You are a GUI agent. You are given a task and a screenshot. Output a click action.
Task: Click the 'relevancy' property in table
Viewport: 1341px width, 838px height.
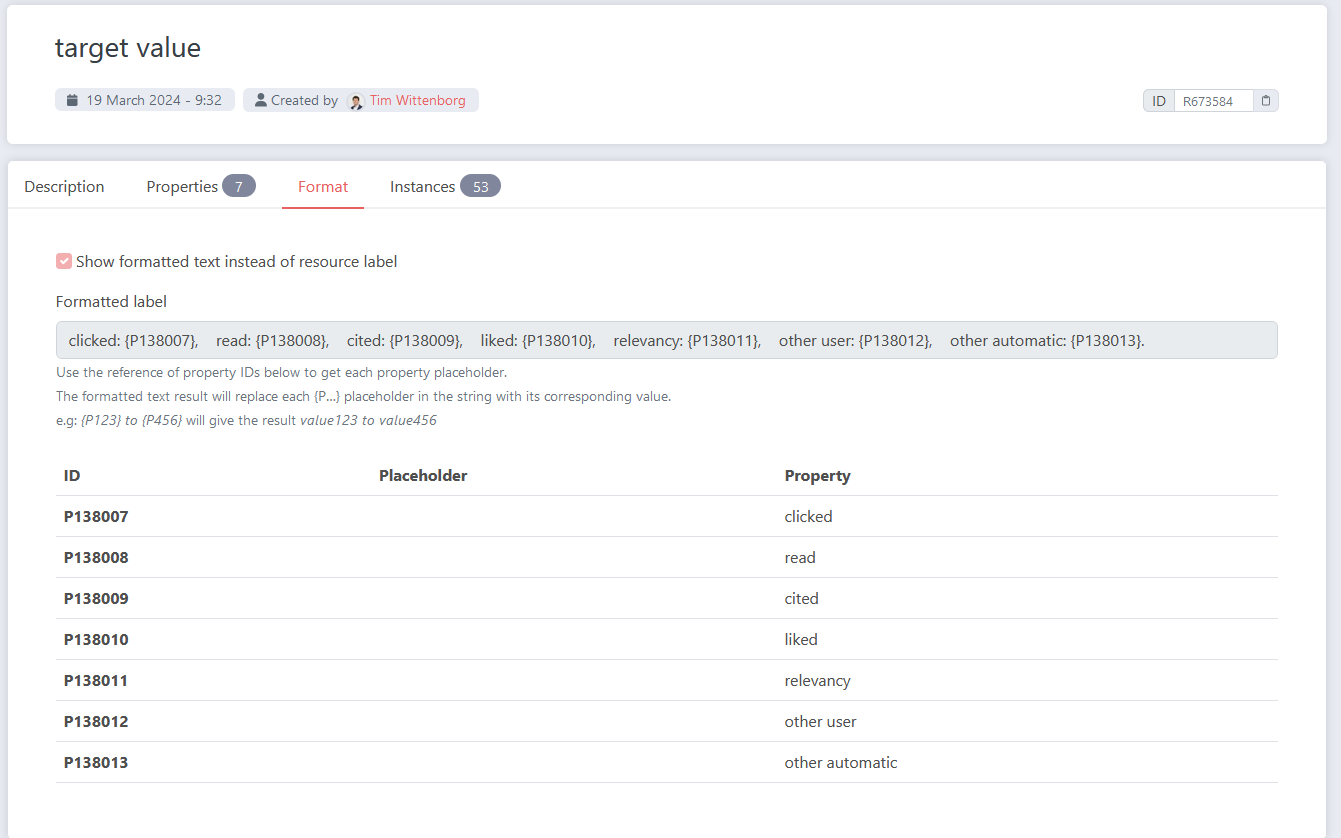point(817,681)
